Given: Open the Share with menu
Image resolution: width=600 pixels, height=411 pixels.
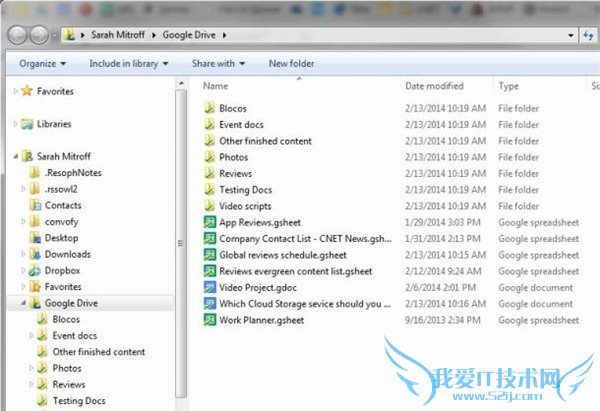Looking at the screenshot, I should pyautogui.click(x=218, y=64).
